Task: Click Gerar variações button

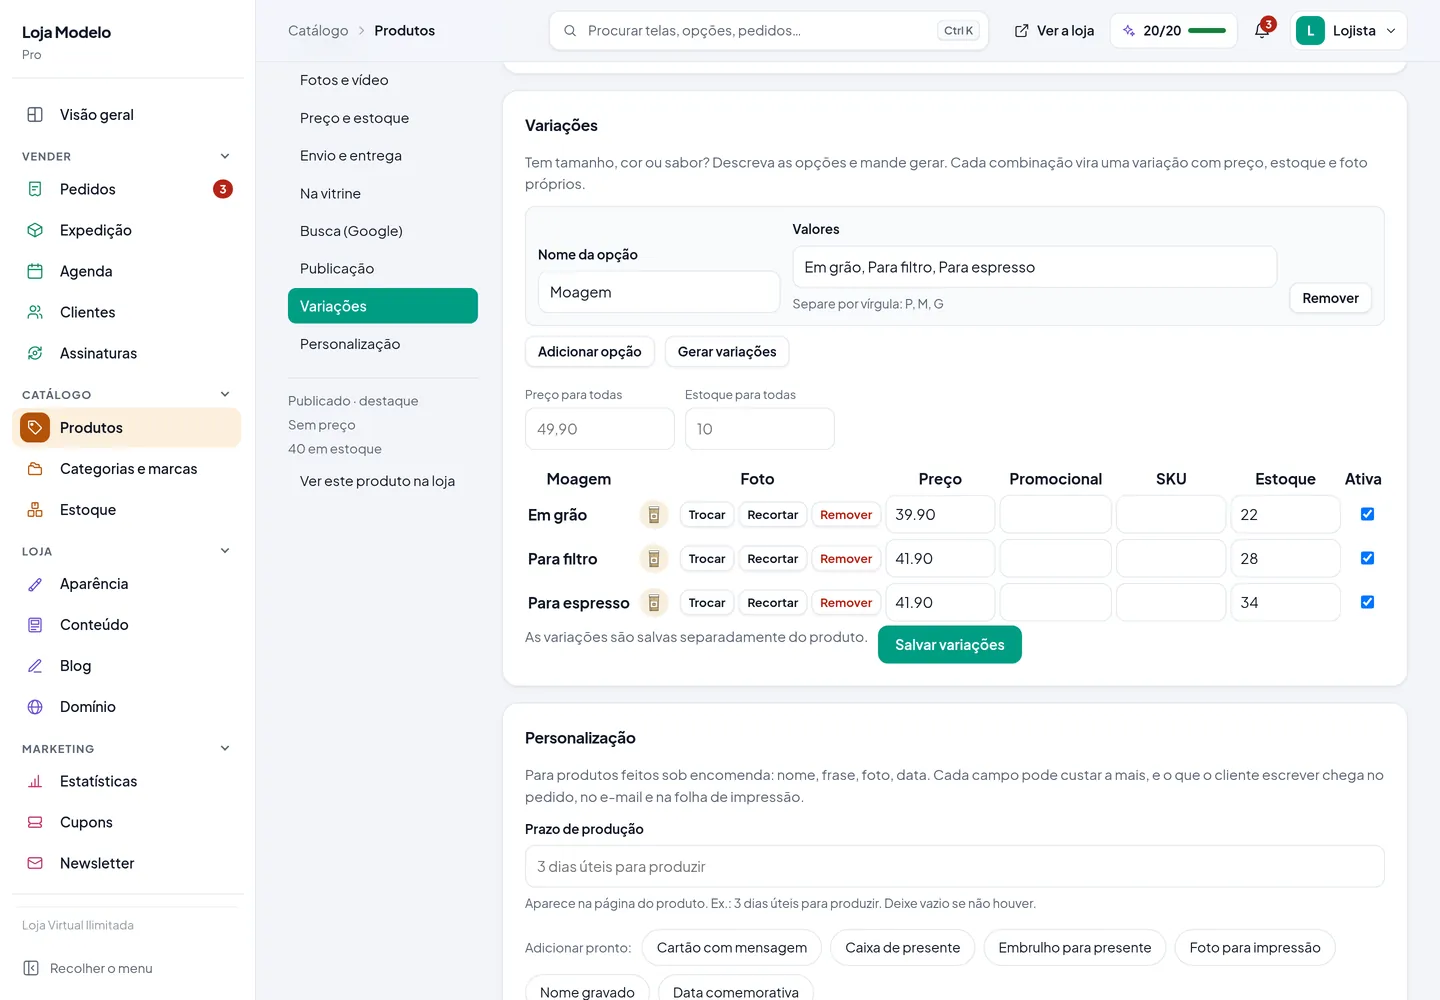Action: click(x=727, y=352)
